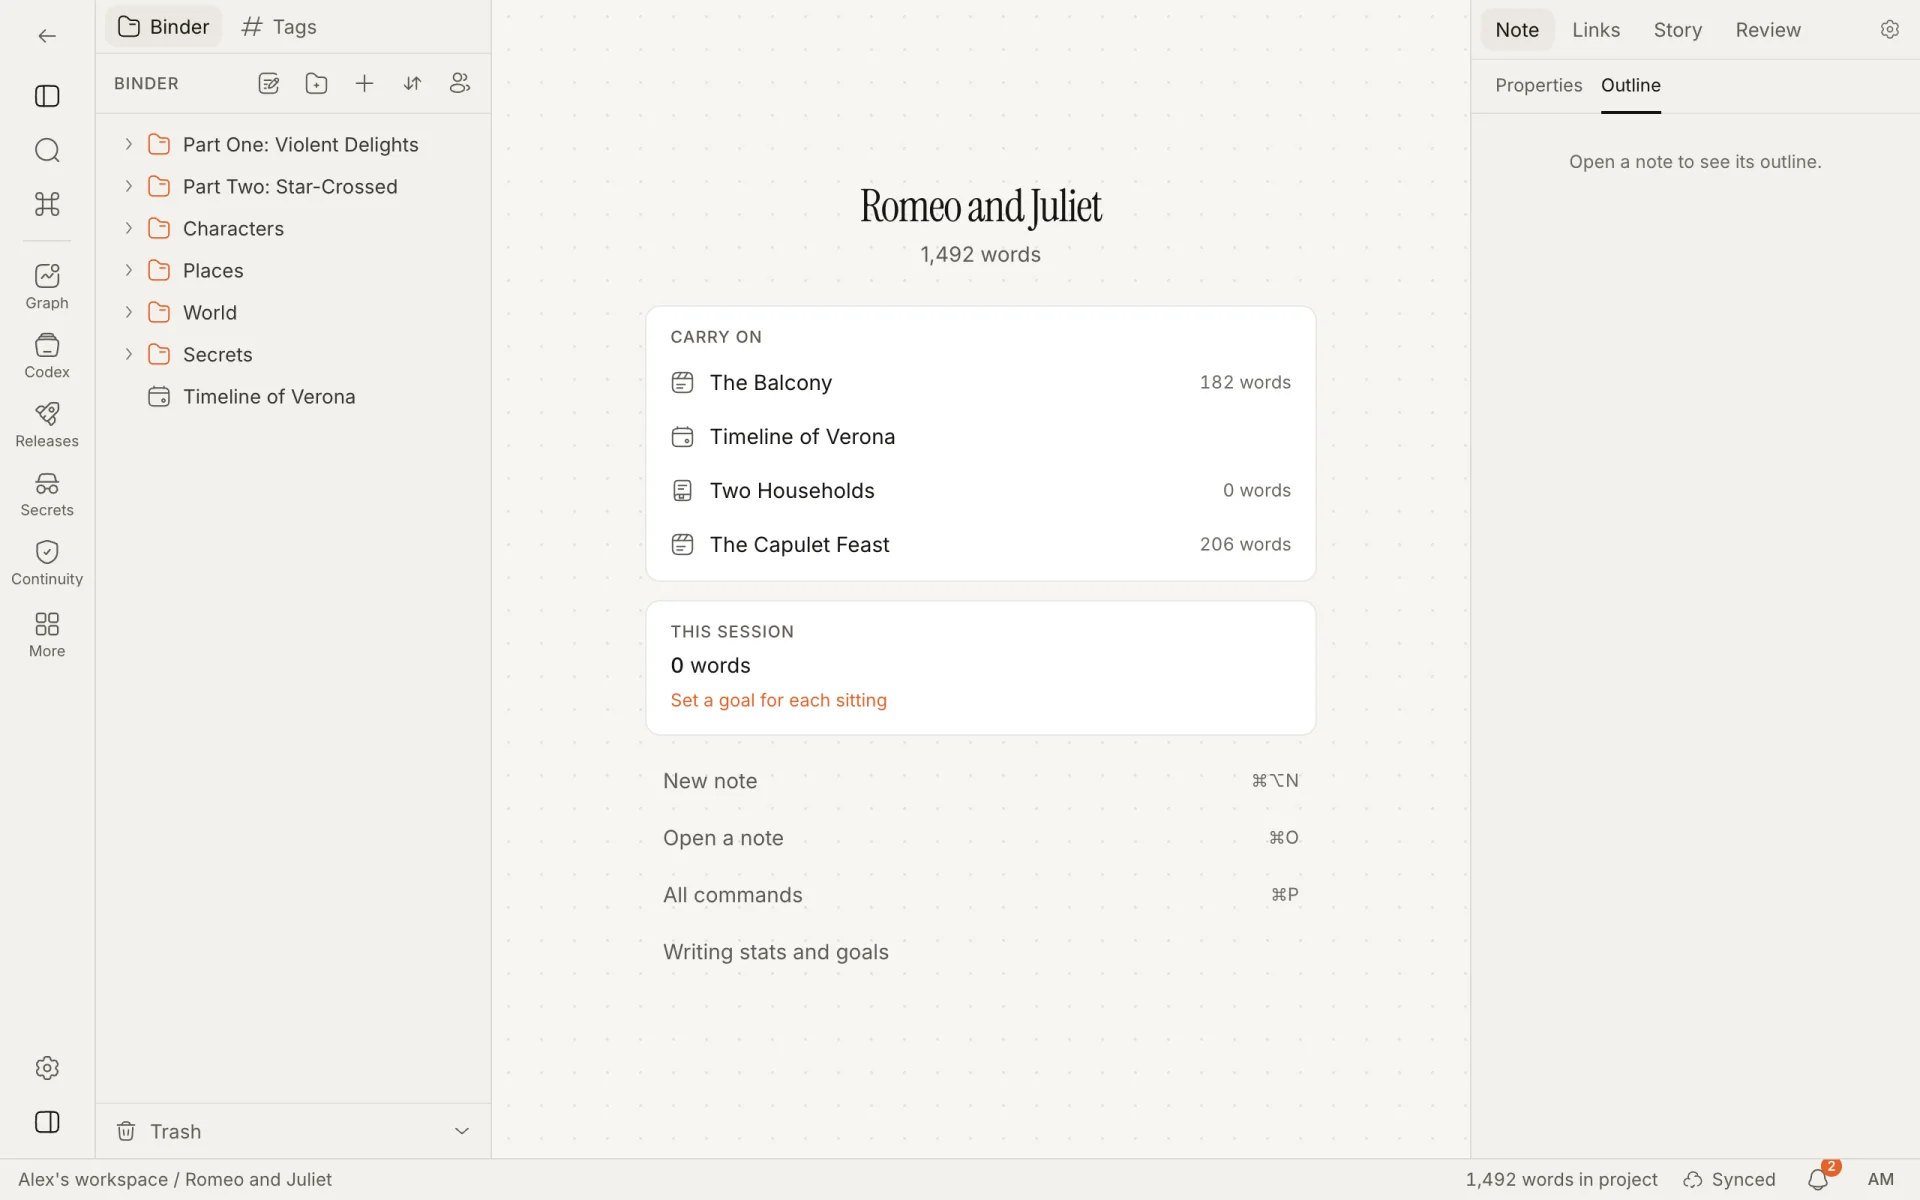Open the command palette icon
Image resolution: width=1920 pixels, height=1200 pixels.
47,204
